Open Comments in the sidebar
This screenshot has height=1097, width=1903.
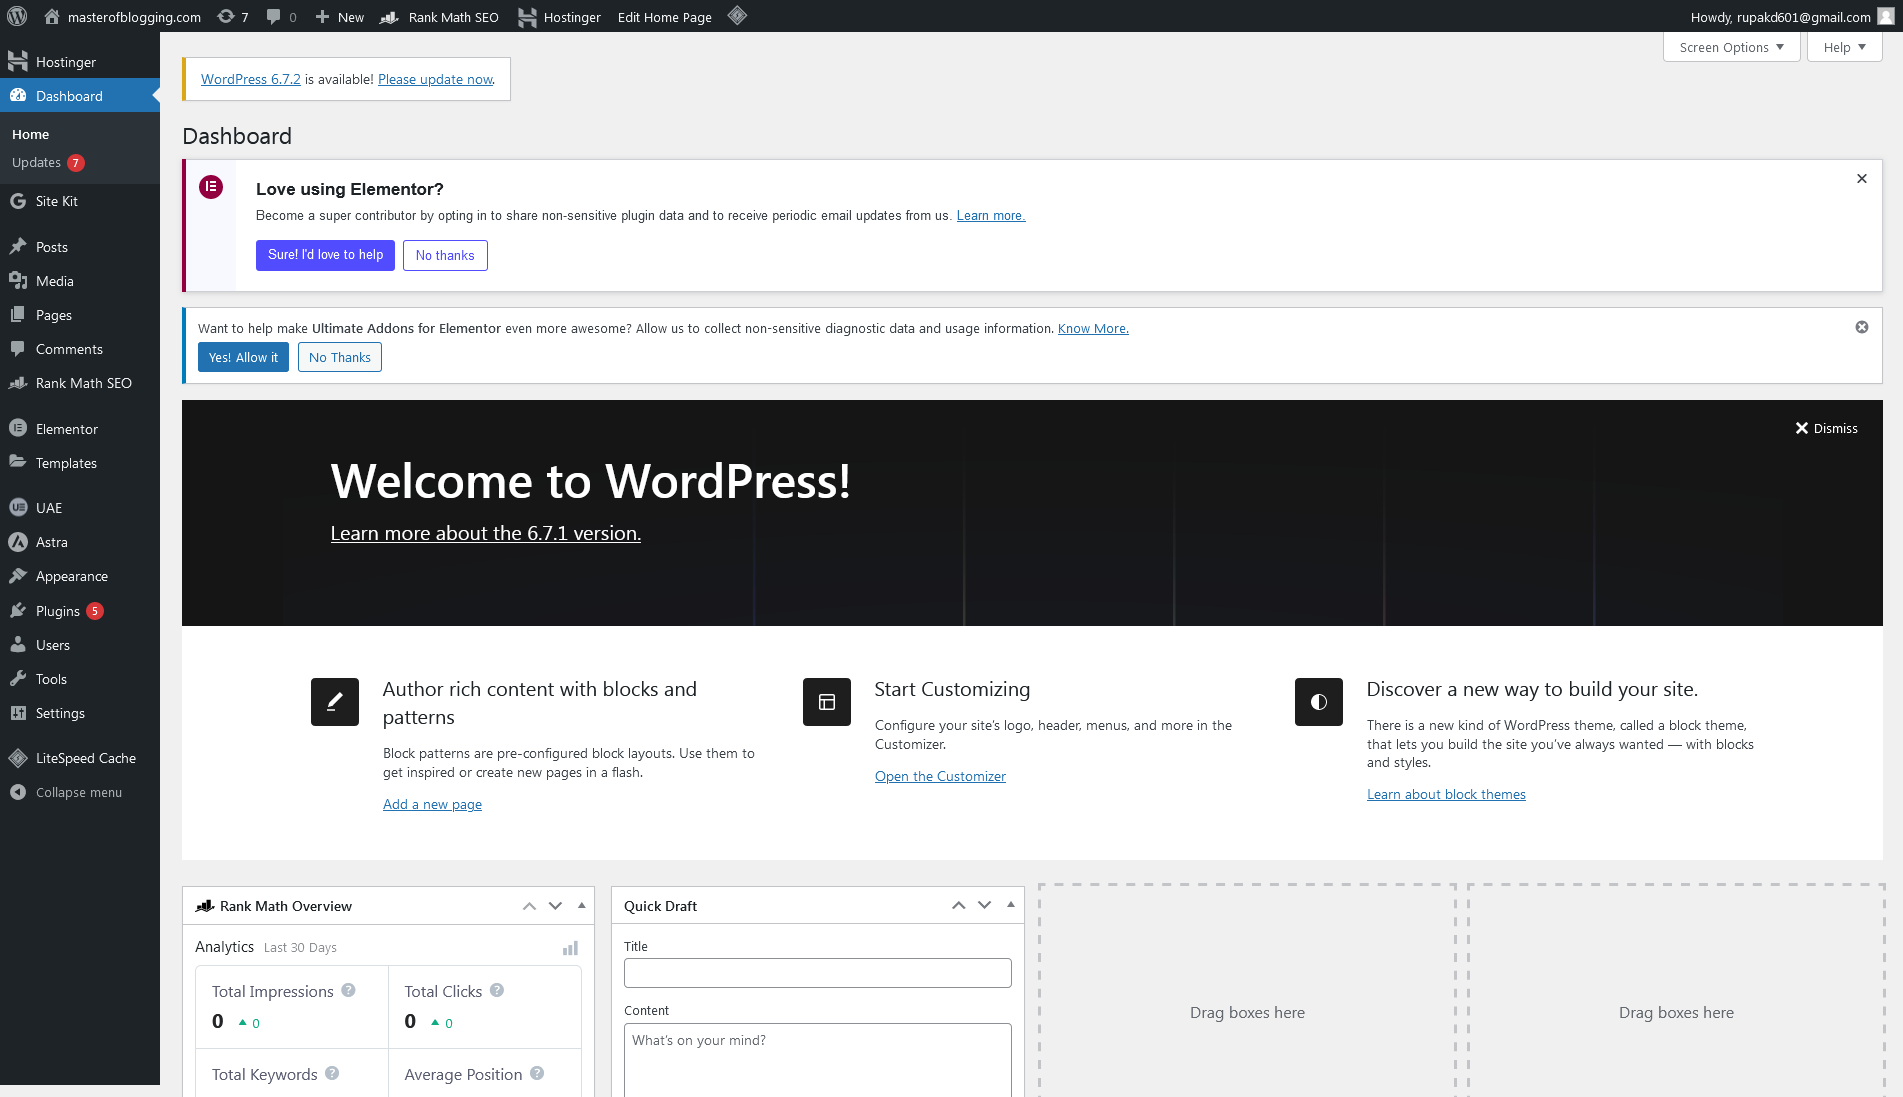(x=80, y=349)
